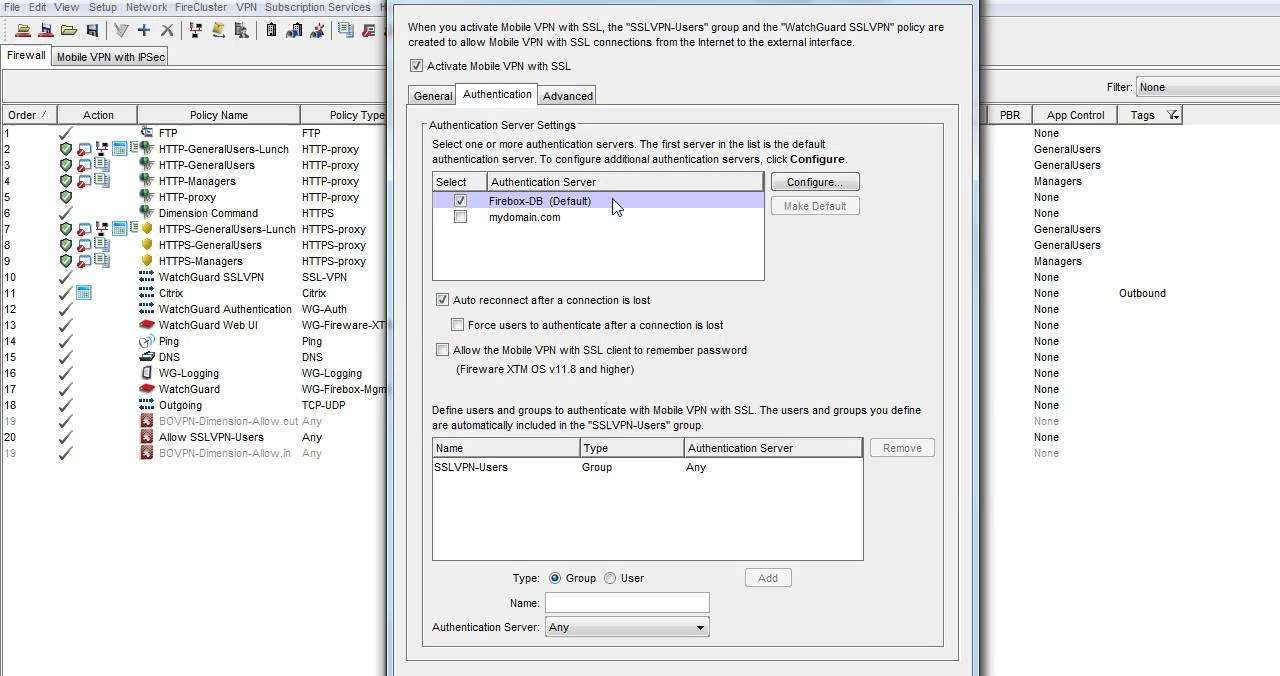Viewport: 1280px width, 676px height.
Task: Switch to the General tab
Action: (433, 96)
